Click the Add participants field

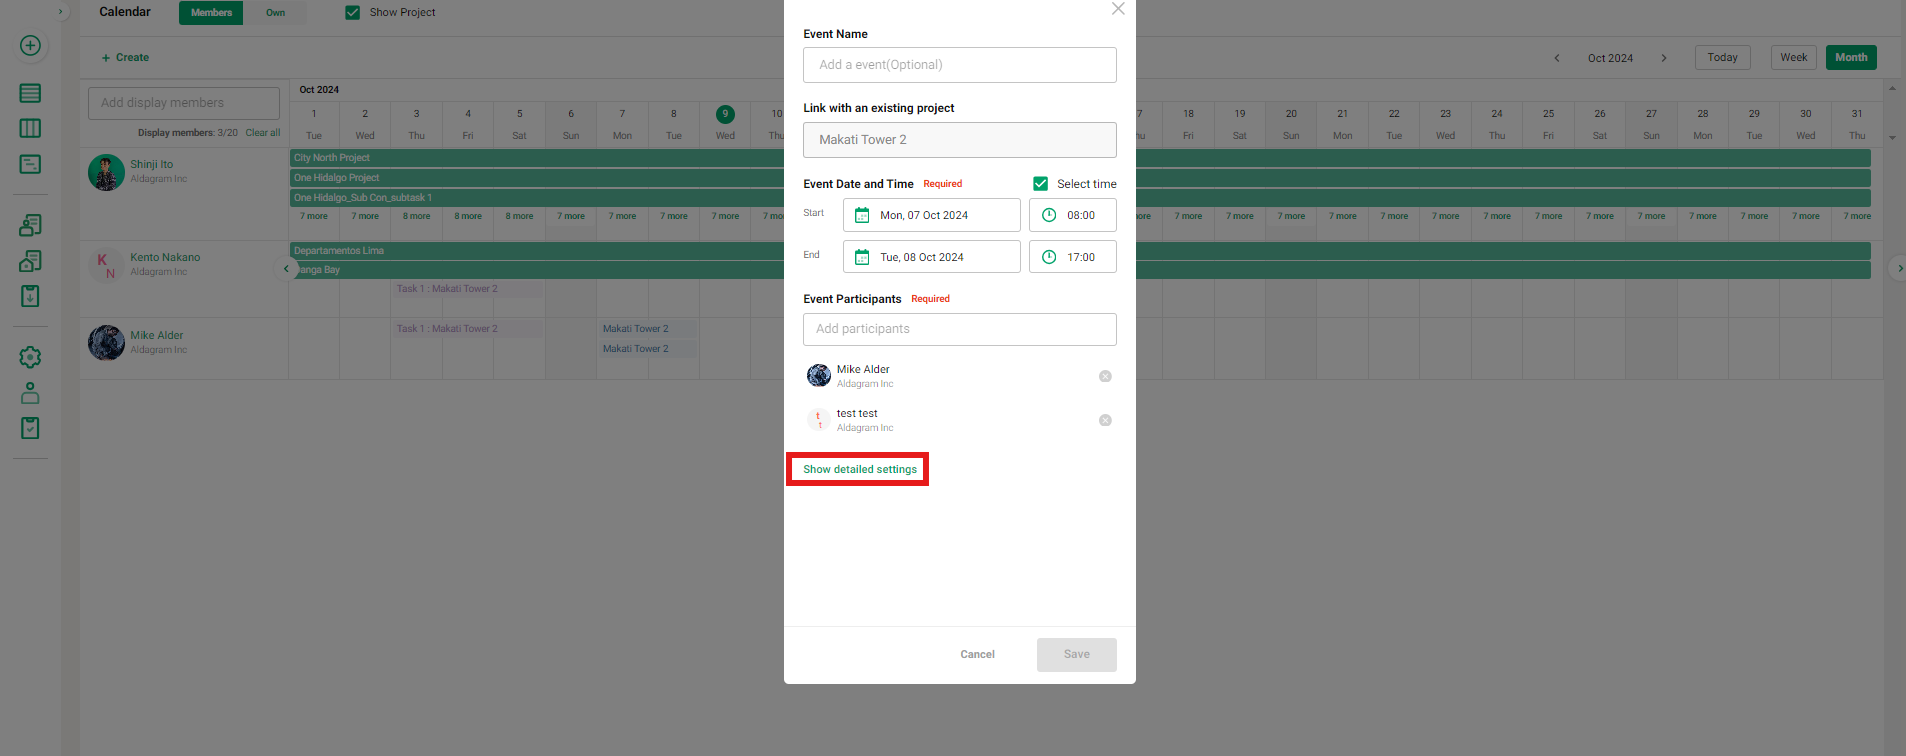(x=959, y=329)
